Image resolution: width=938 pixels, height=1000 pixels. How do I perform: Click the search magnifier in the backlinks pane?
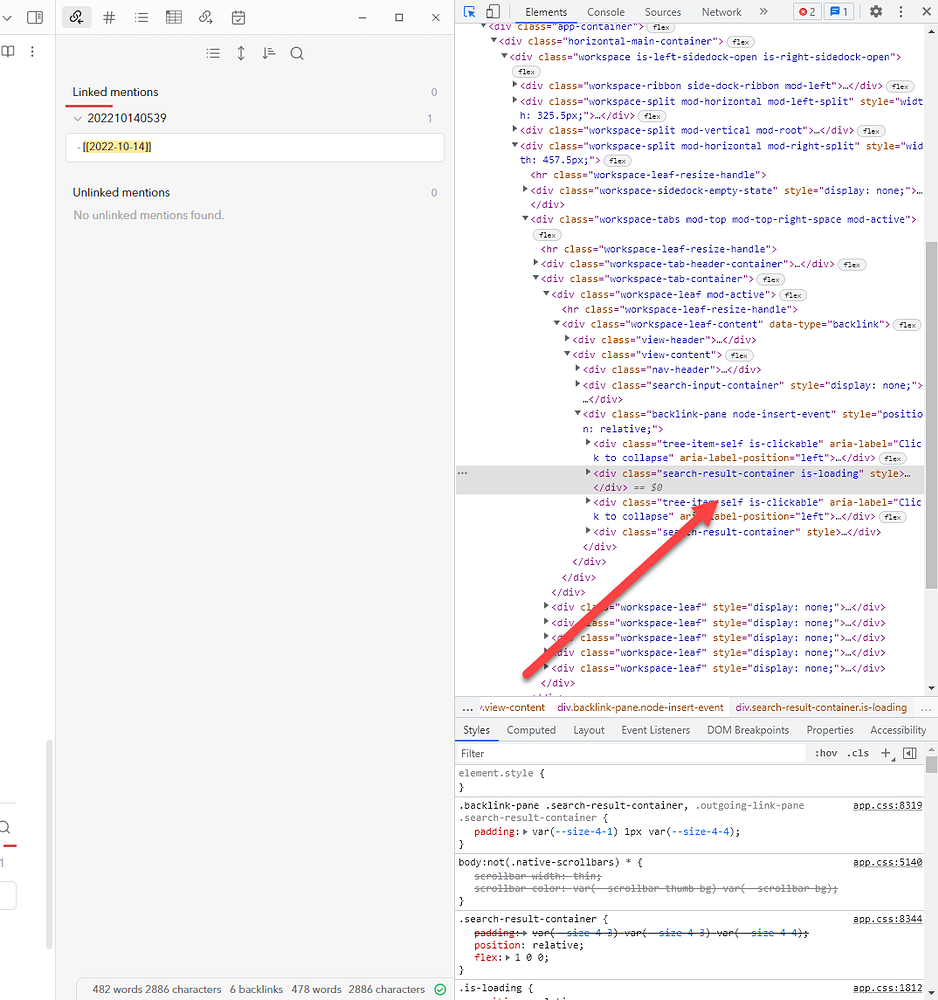297,53
